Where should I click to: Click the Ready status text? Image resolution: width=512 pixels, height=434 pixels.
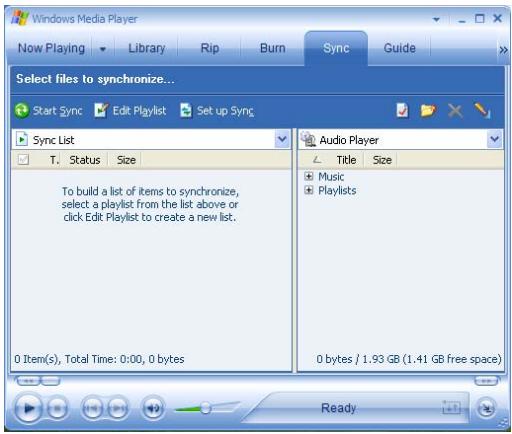[338, 408]
